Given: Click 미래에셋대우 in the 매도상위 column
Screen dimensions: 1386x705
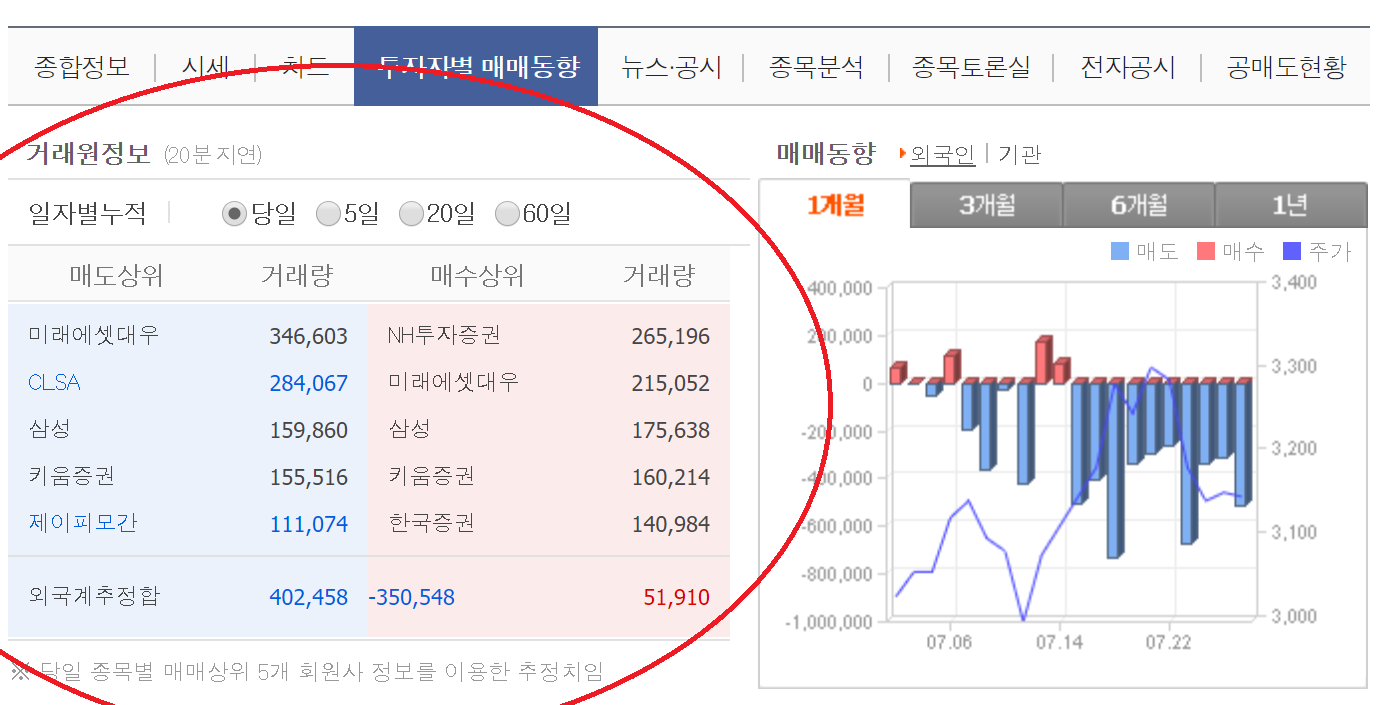Looking at the screenshot, I should tap(94, 335).
